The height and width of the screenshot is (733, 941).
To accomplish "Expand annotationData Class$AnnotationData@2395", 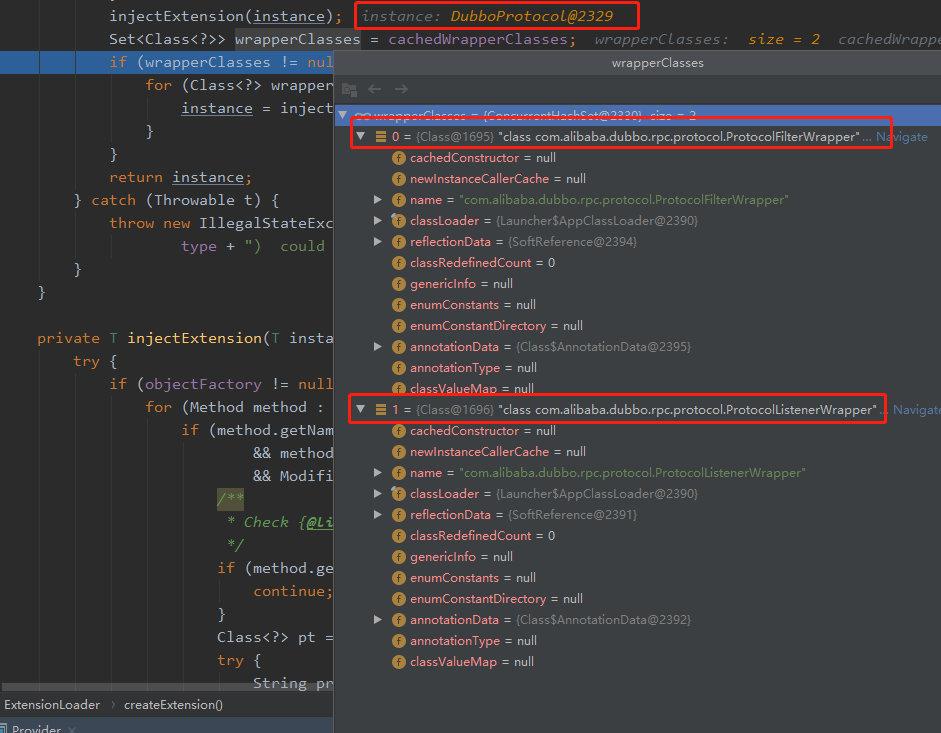I will [377, 346].
